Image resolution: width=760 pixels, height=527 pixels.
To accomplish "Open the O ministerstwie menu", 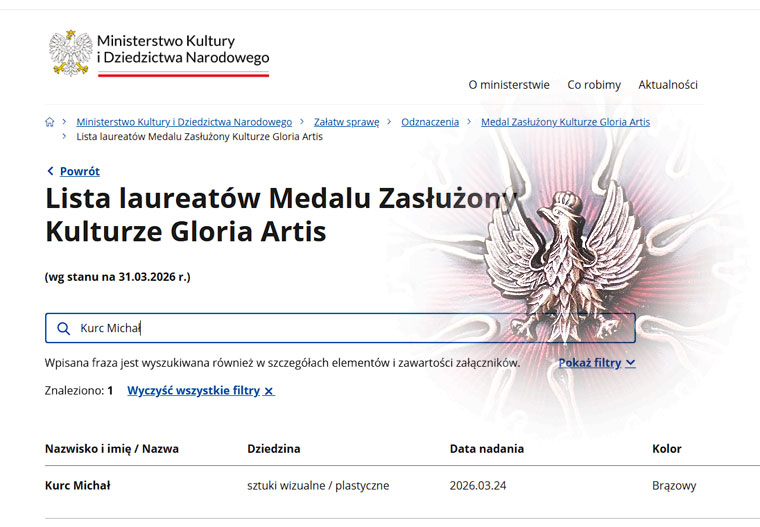I will (508, 85).
